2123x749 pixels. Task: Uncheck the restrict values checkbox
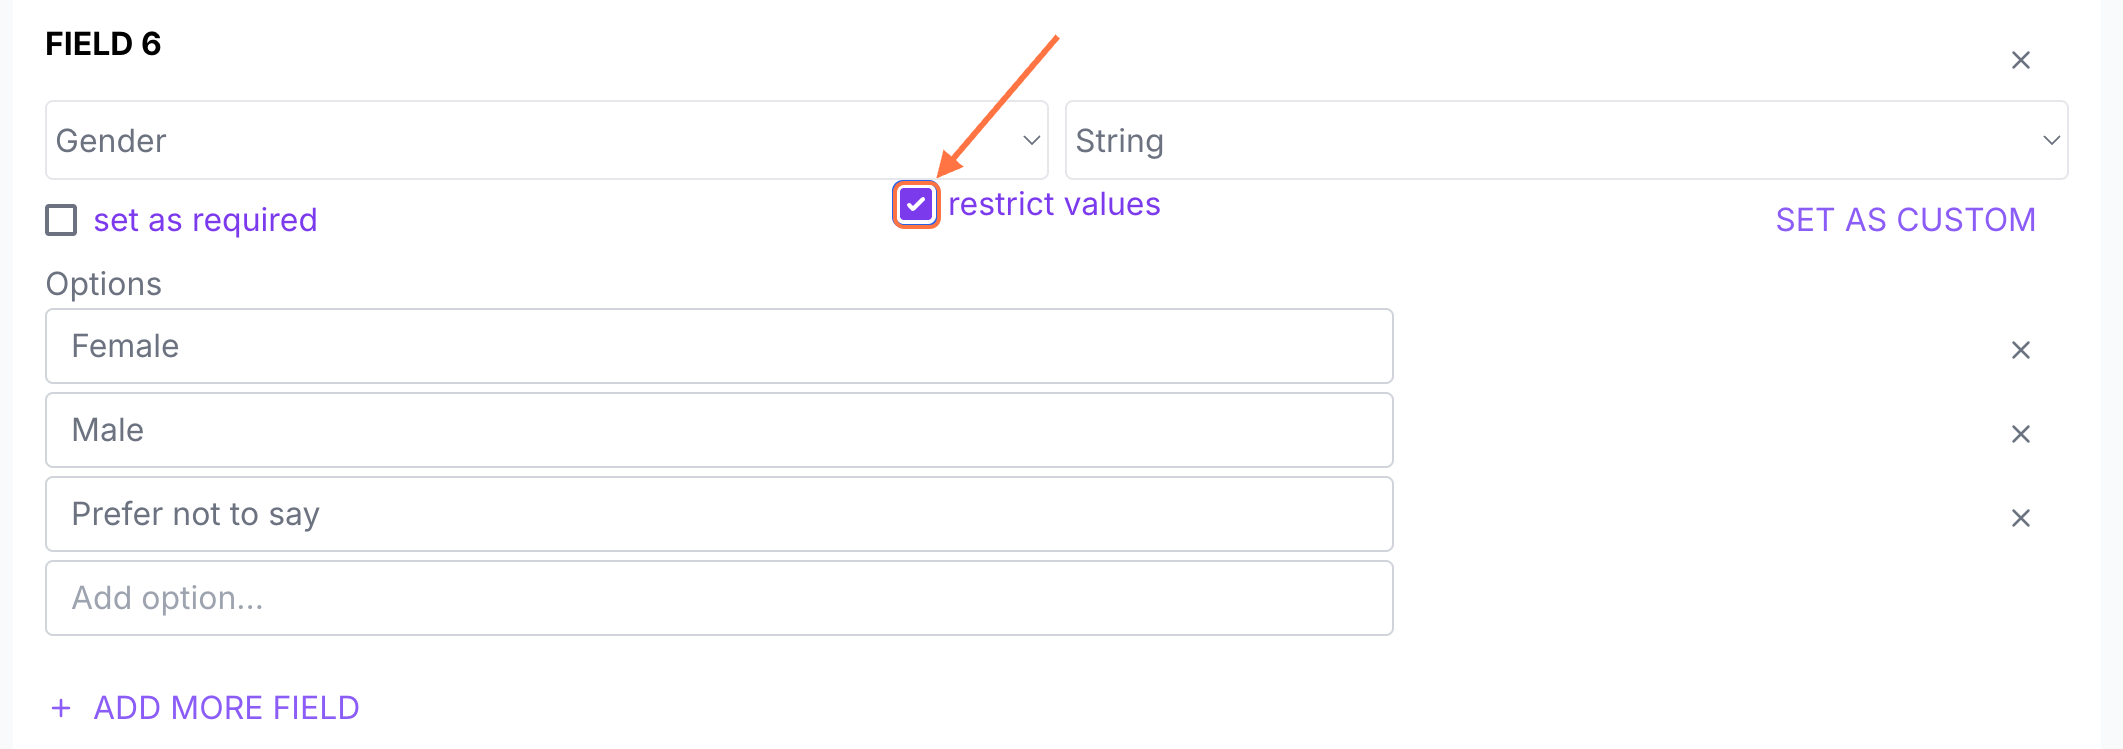pos(916,205)
